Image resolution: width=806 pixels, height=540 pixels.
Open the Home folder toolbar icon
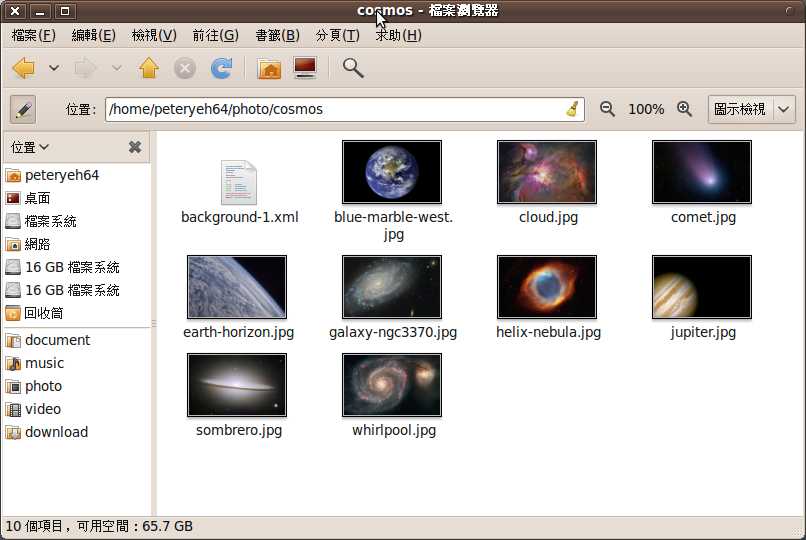point(269,68)
